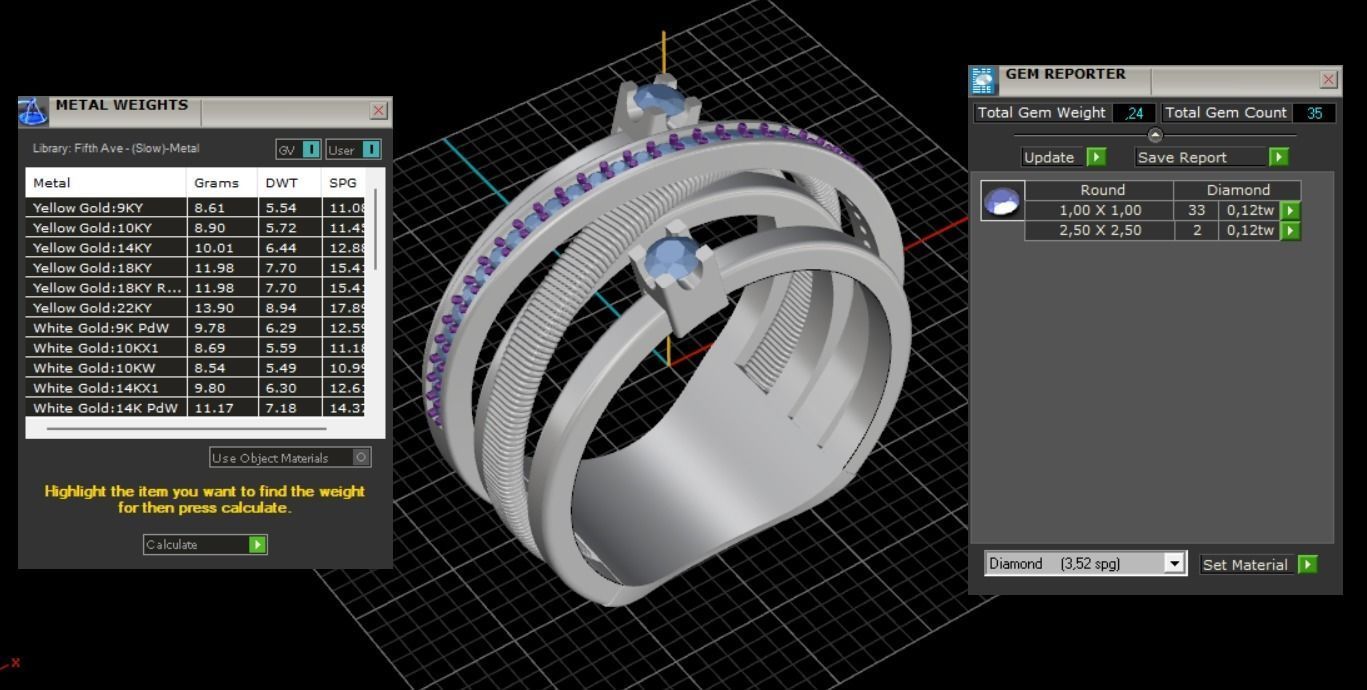This screenshot has height=690, width=1367.
Task: Select the round diamond gem thumbnail
Action: pyautogui.click(x=1002, y=201)
